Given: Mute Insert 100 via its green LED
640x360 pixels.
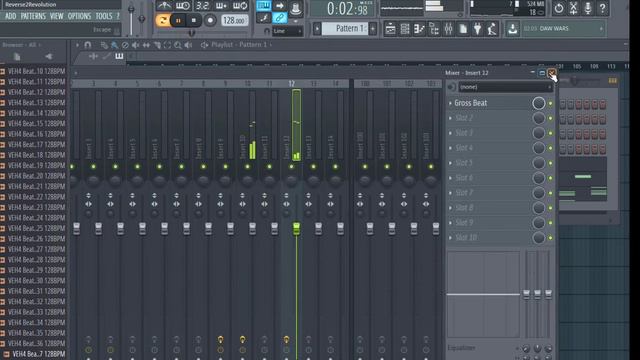Looking at the screenshot, I should tap(365, 167).
